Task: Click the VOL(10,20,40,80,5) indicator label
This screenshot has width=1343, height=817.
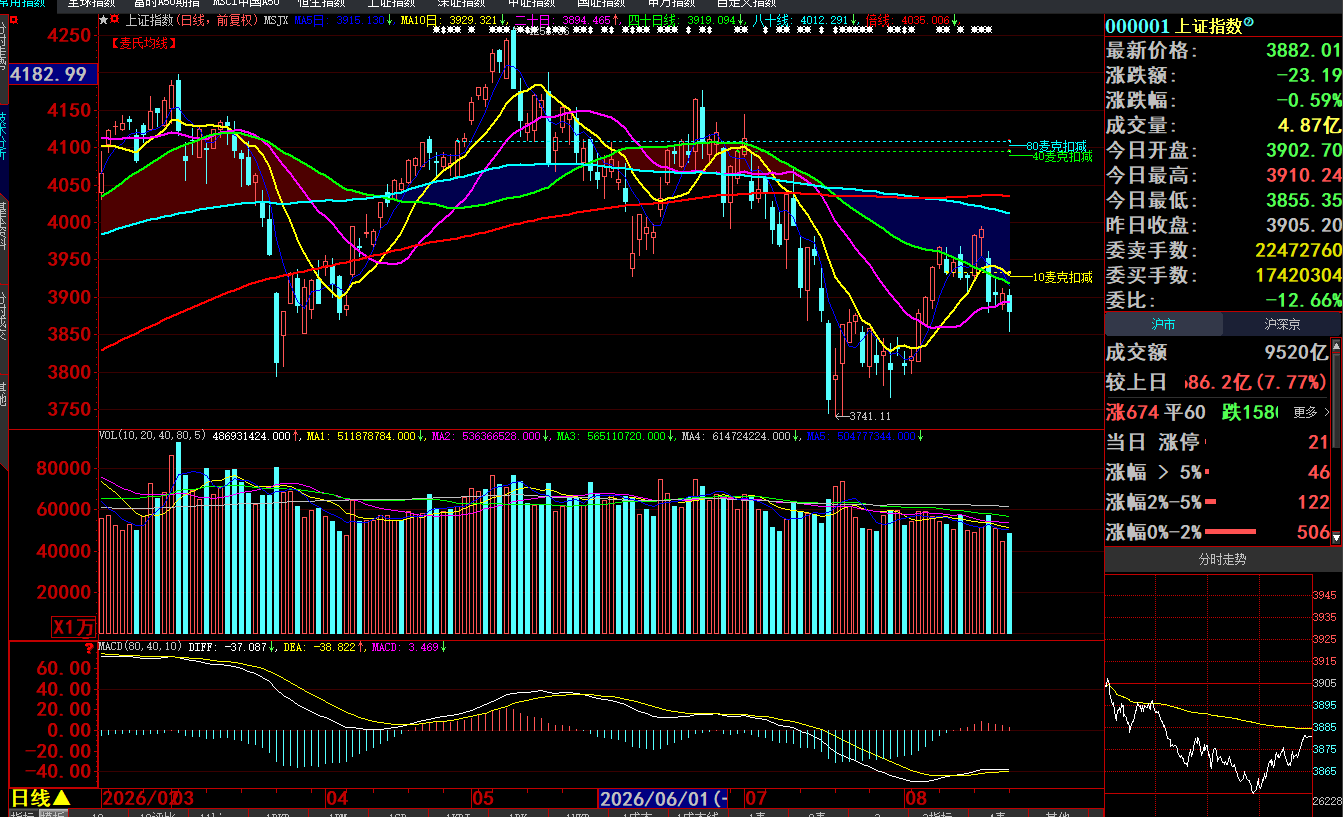Action: 152,436
